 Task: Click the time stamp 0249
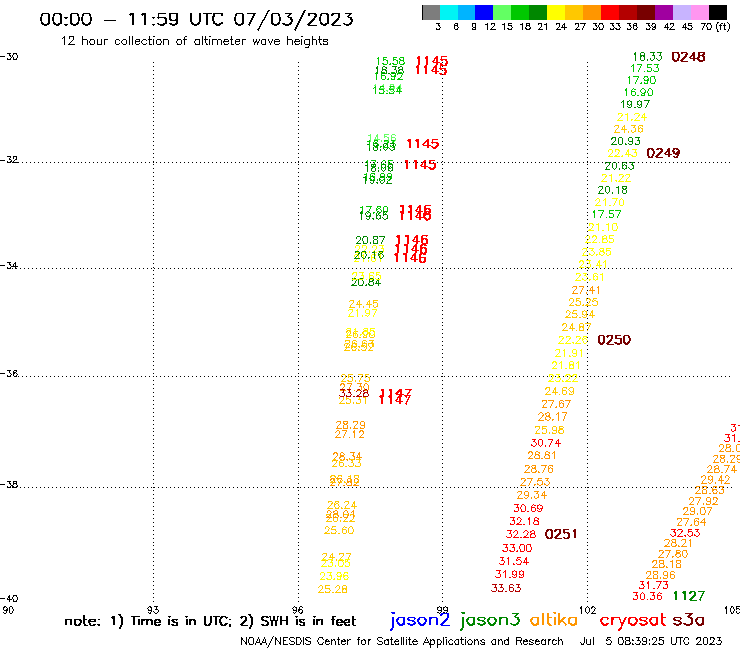click(x=663, y=153)
